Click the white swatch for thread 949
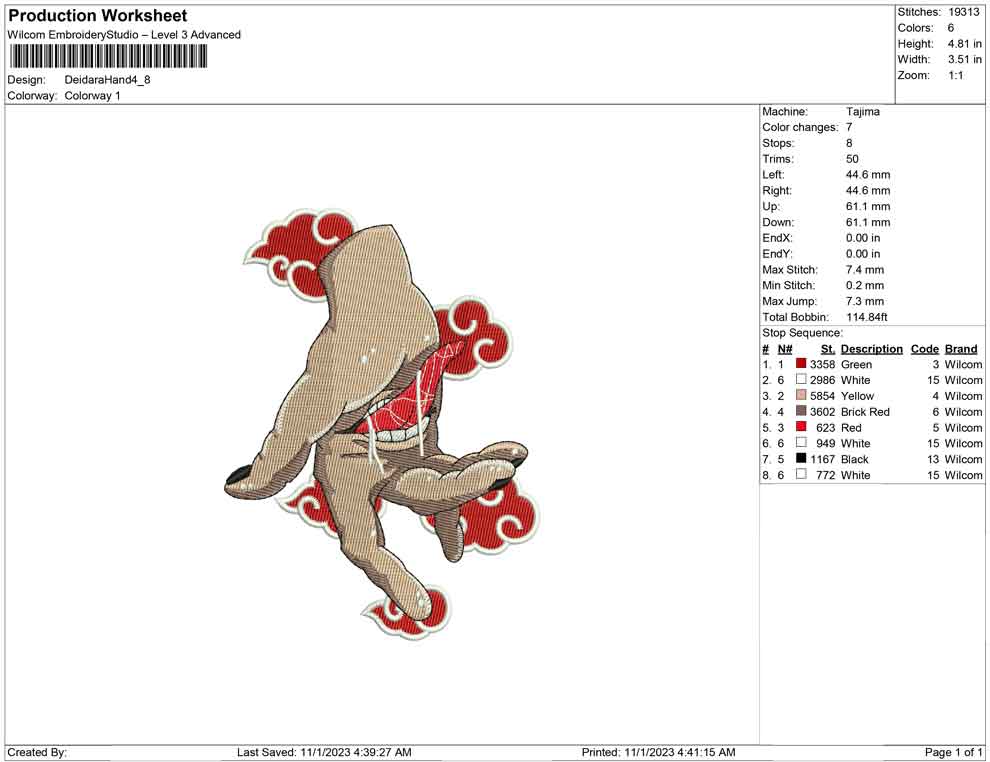 801,442
